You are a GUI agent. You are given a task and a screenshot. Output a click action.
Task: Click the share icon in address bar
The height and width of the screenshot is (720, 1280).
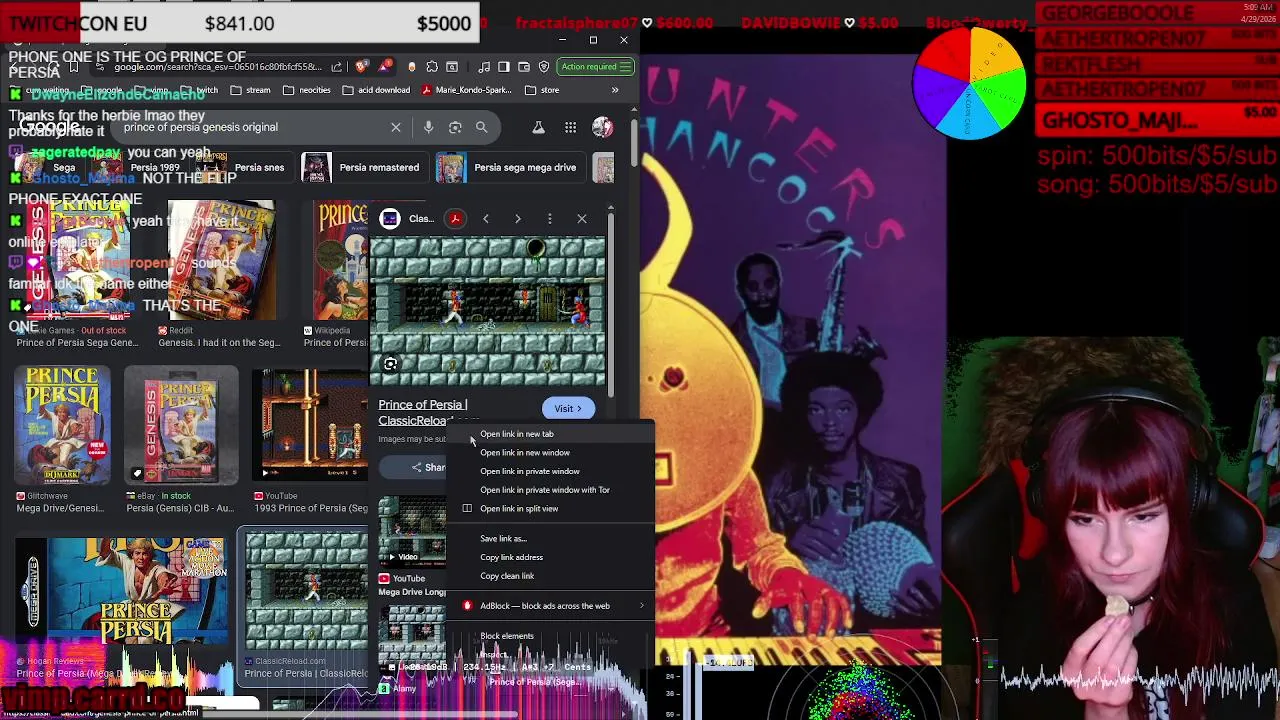click(338, 67)
